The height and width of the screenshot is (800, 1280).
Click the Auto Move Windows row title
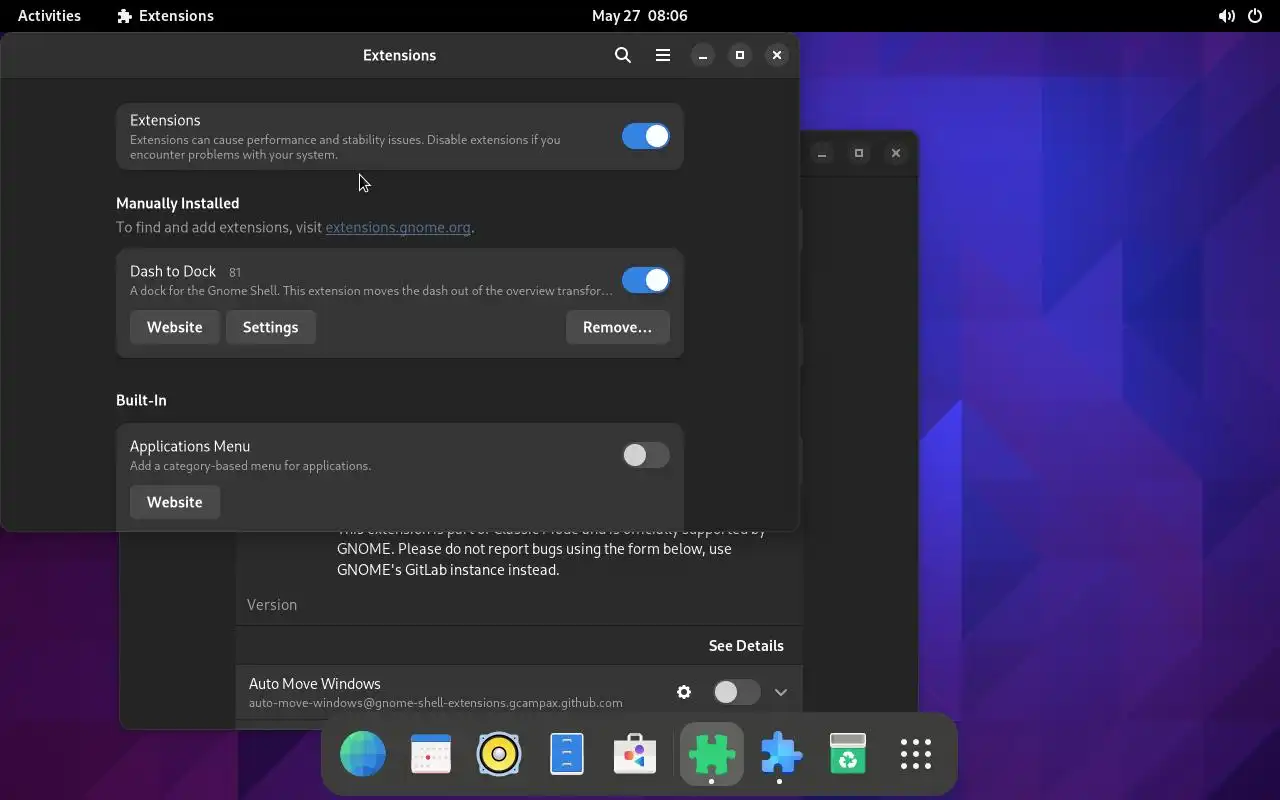(x=315, y=684)
